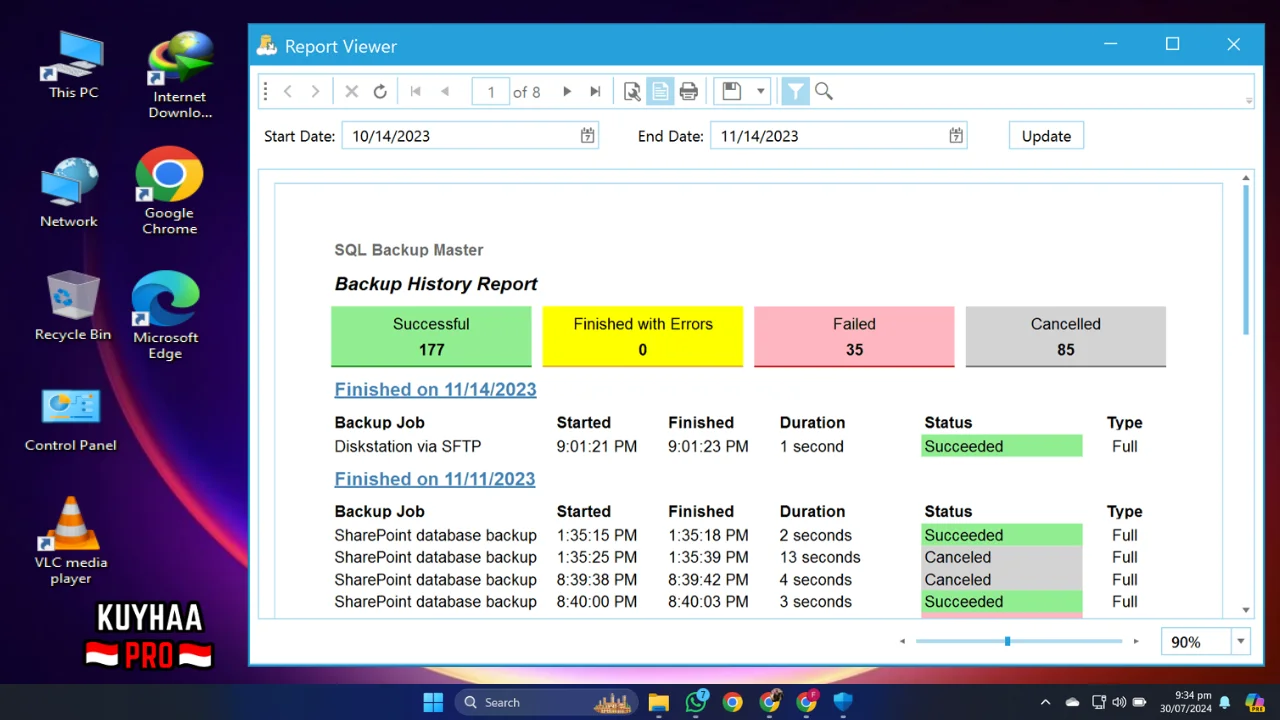The image size is (1280, 720).
Task: Select the VLC media player shortcut
Action: pyautogui.click(x=71, y=541)
